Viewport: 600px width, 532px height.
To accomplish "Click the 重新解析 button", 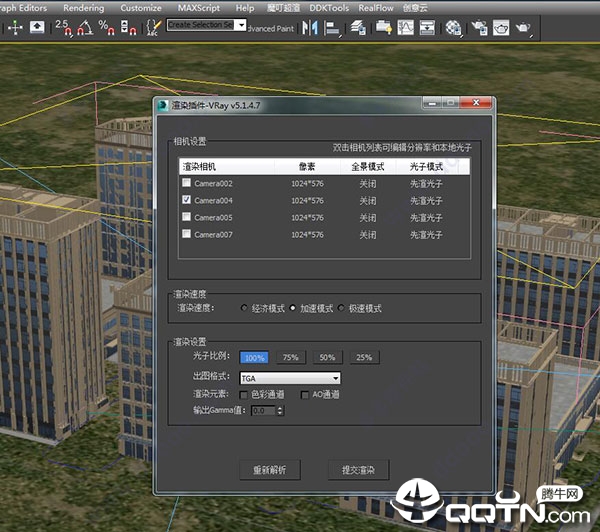I will point(269,468).
